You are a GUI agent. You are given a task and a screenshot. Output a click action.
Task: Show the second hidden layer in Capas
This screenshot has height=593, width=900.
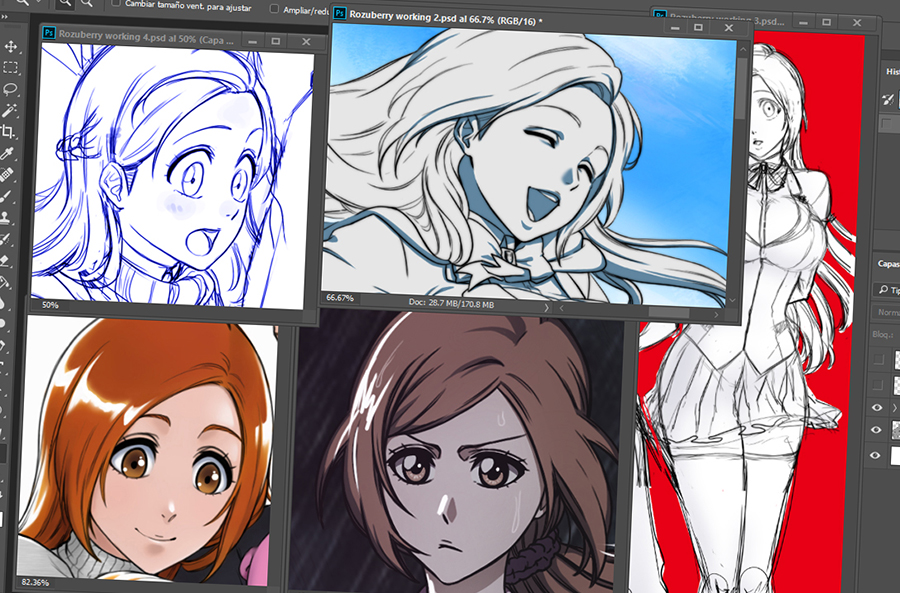pyautogui.click(x=878, y=384)
